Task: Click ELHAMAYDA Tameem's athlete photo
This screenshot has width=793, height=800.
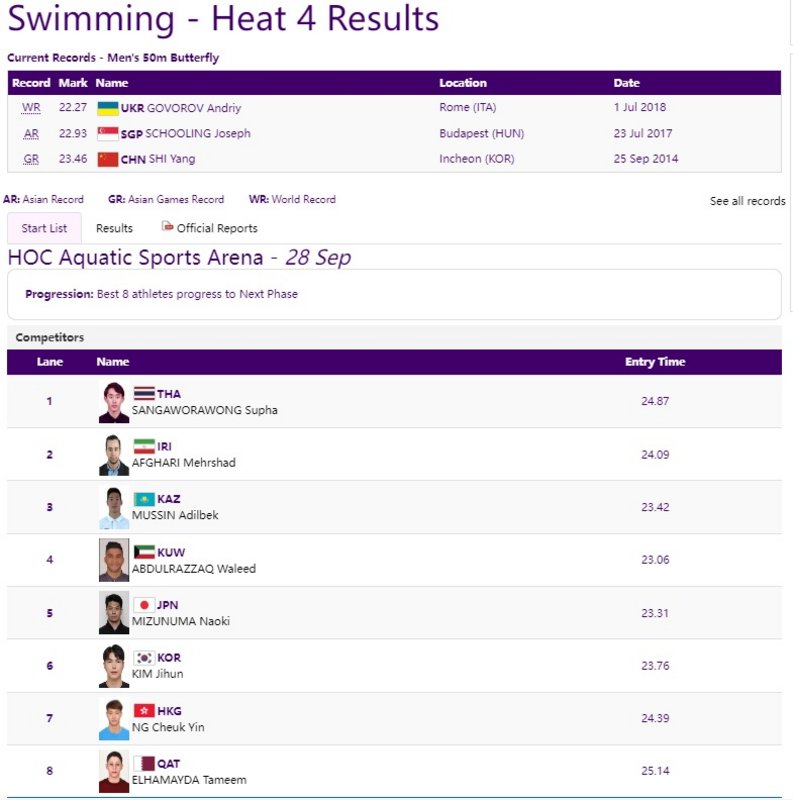Action: [114, 771]
